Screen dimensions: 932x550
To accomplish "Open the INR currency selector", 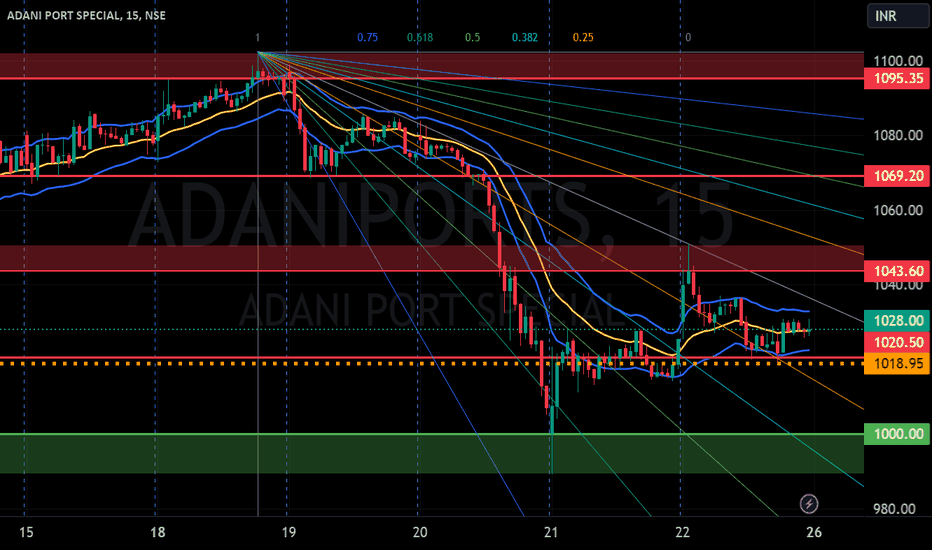I will (x=898, y=16).
